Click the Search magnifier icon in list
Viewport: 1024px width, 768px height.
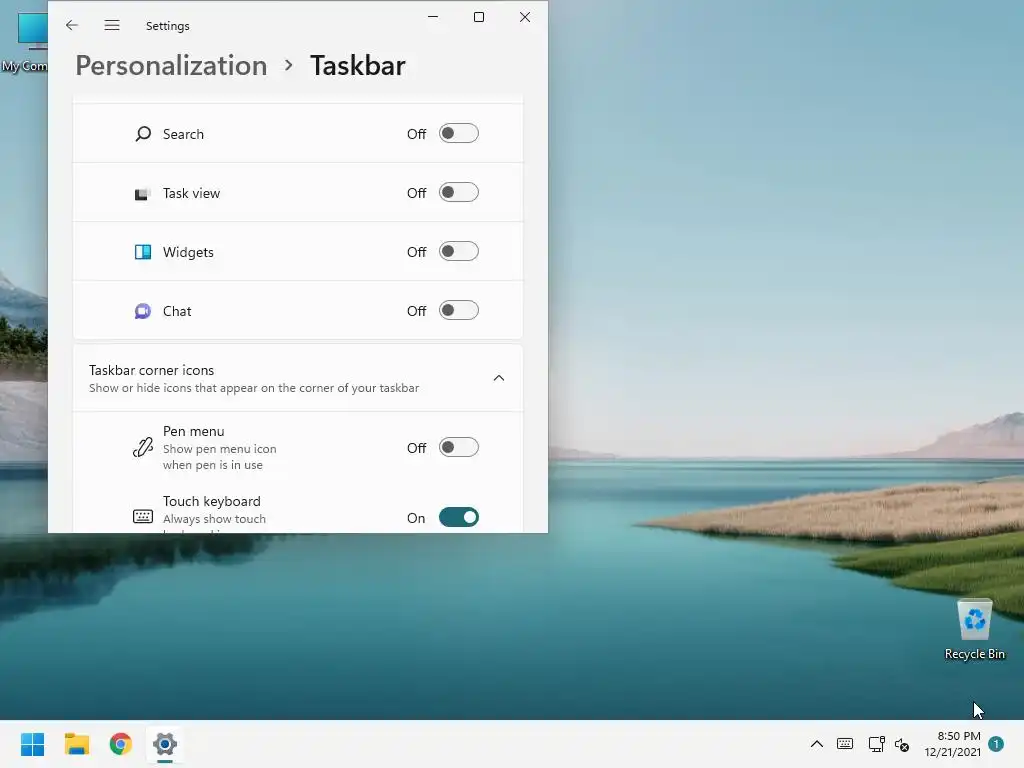(x=143, y=134)
